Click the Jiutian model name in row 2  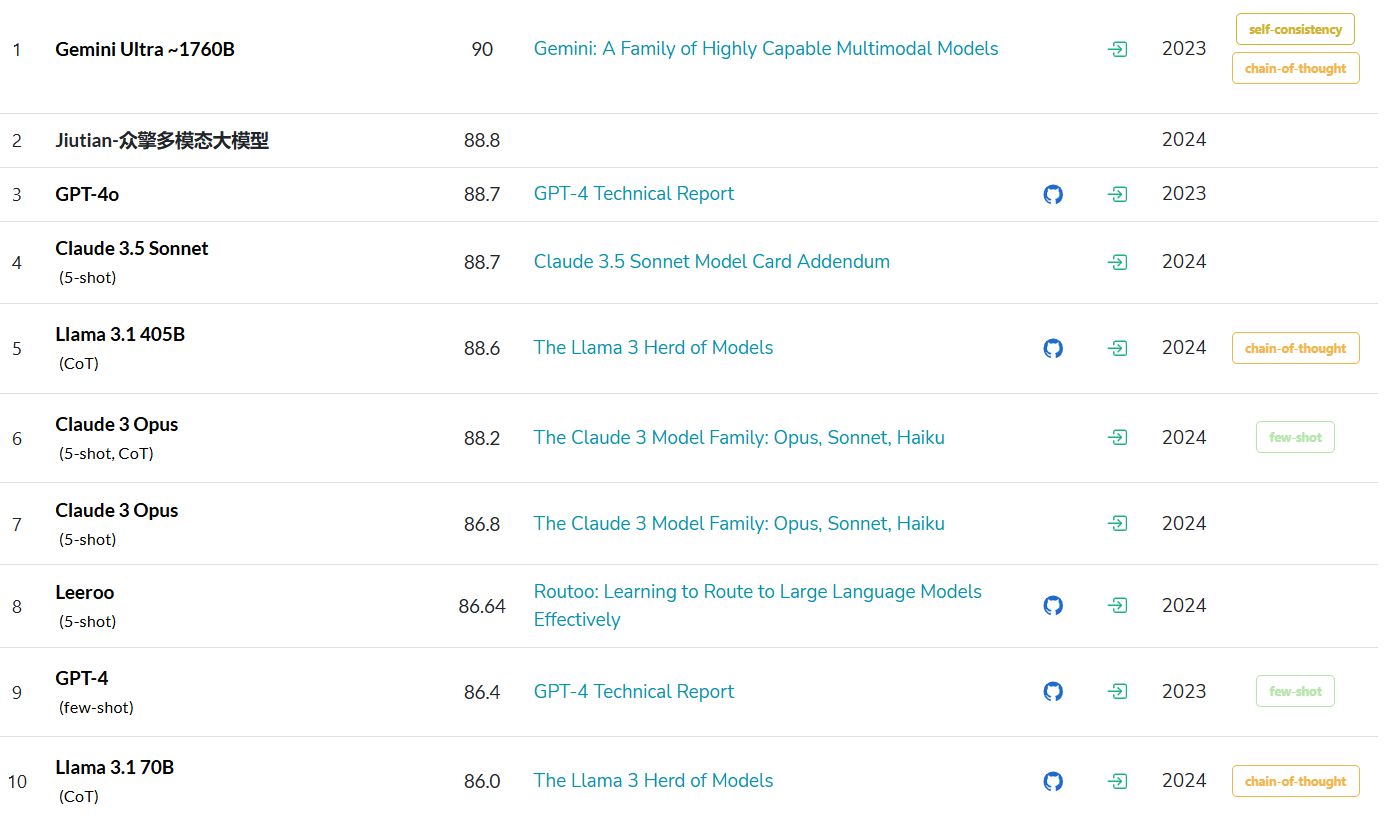pyautogui.click(x=162, y=141)
